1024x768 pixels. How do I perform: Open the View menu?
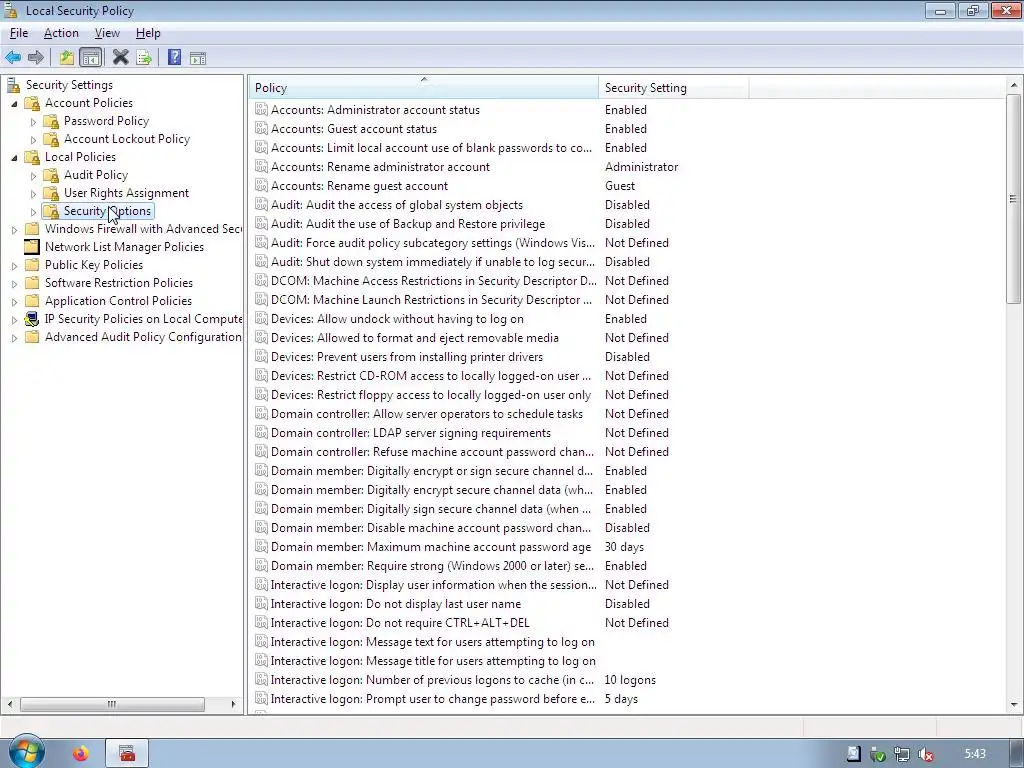(107, 33)
